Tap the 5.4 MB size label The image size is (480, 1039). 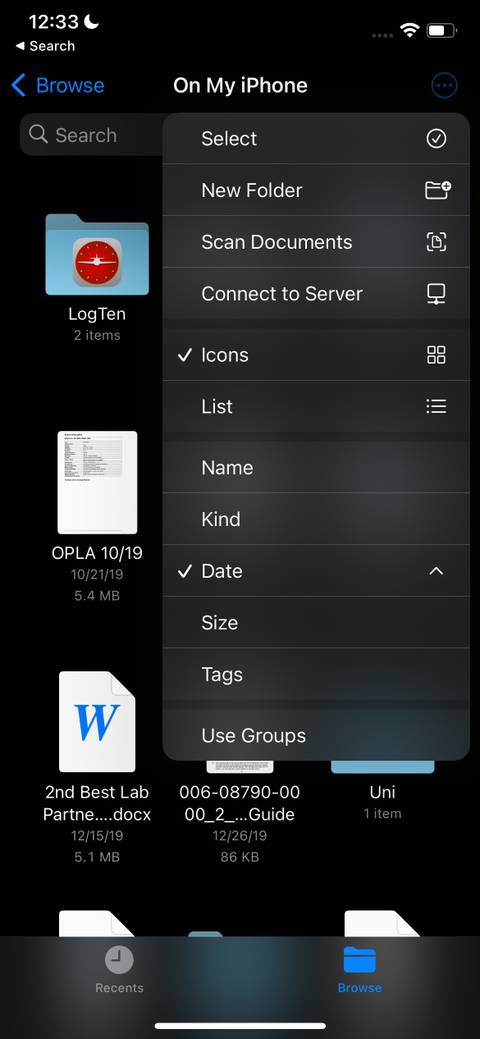coord(97,596)
